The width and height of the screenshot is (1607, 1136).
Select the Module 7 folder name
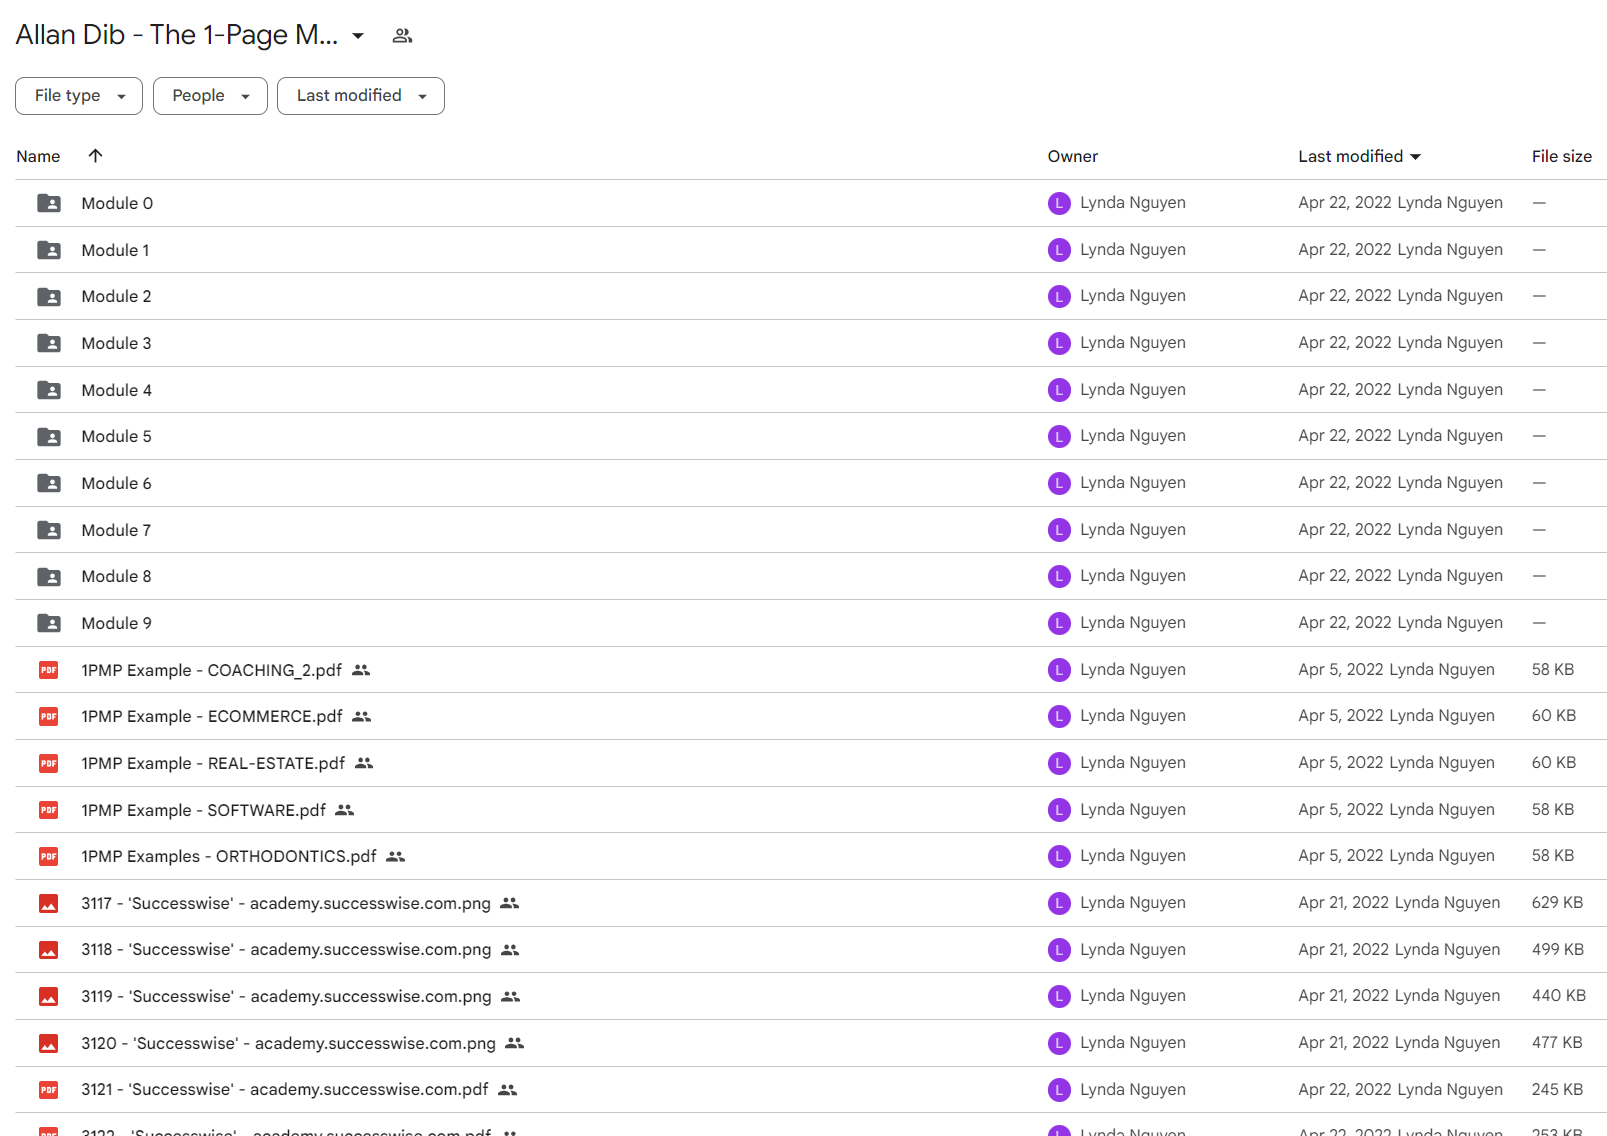(x=116, y=530)
